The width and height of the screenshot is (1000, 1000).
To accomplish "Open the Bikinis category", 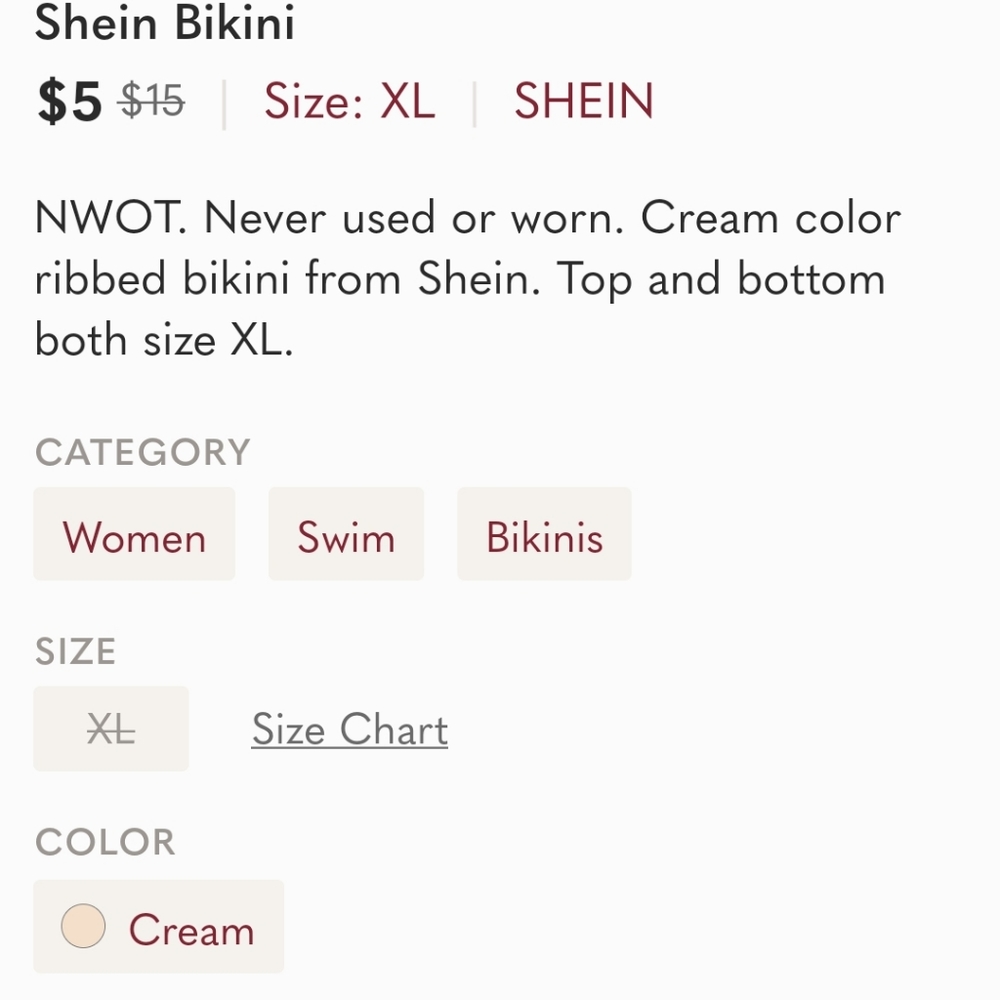I will [544, 534].
